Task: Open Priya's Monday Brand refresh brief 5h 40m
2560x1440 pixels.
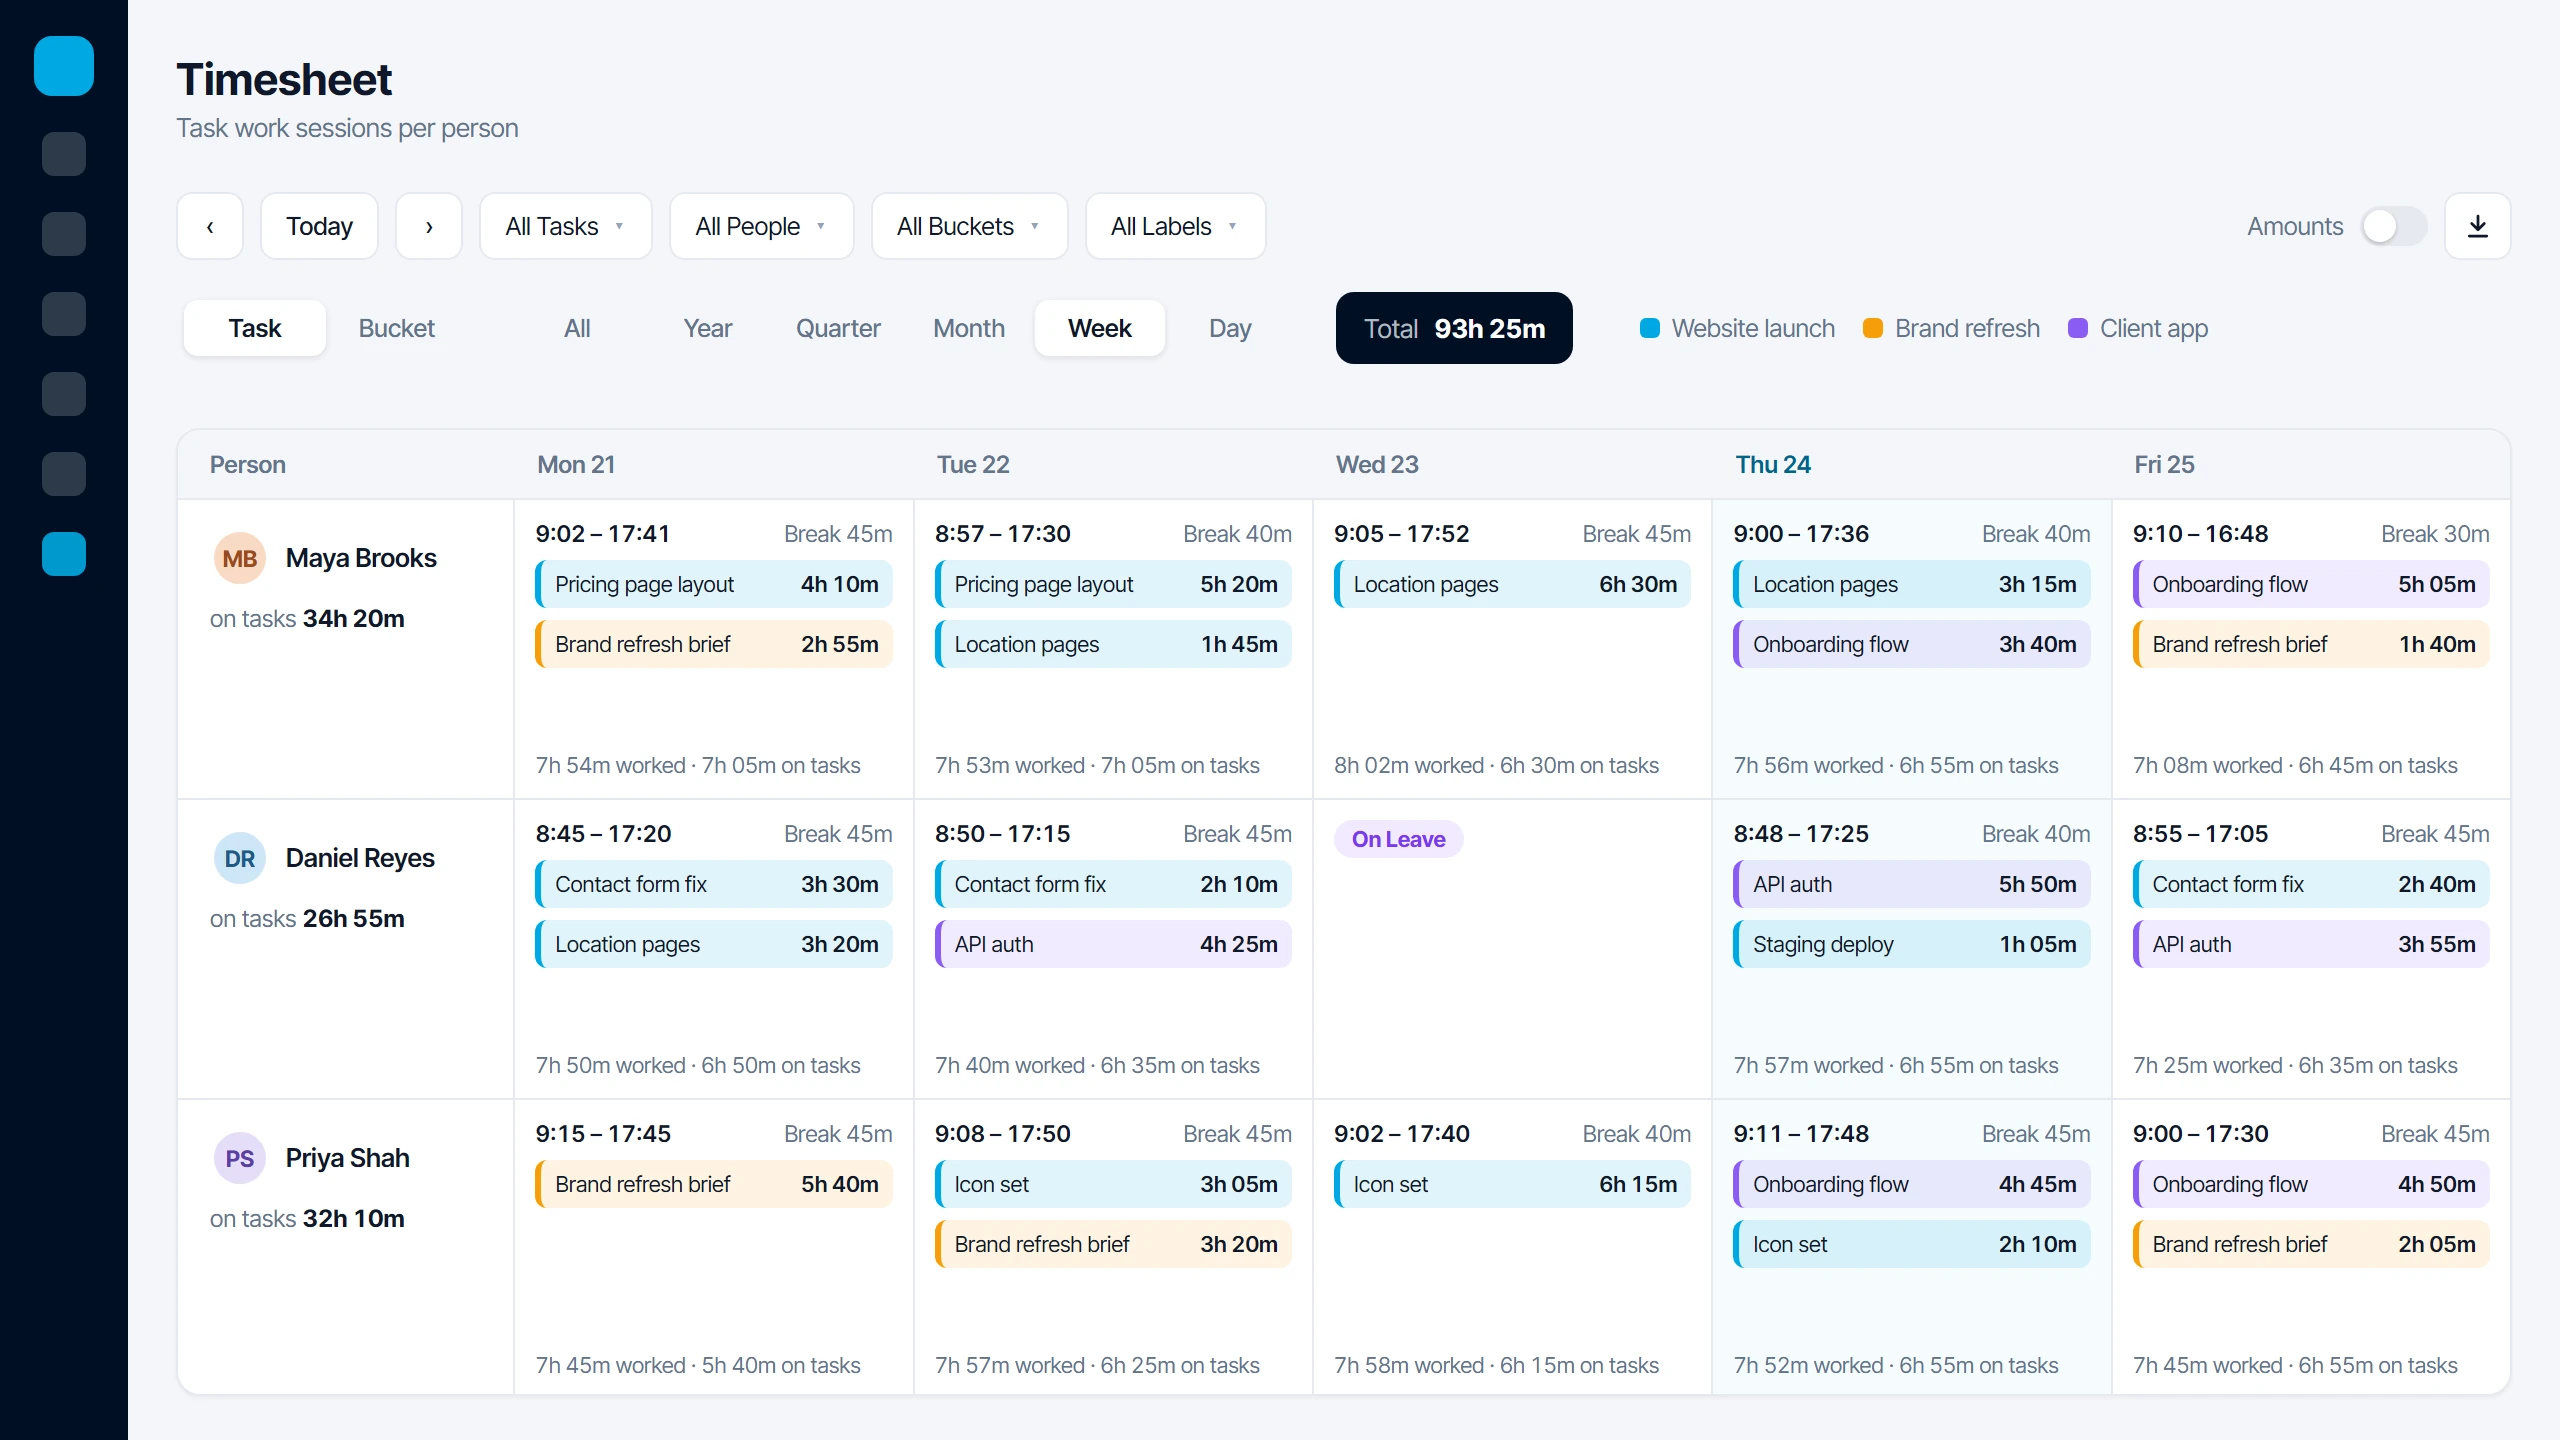Action: [x=714, y=1184]
